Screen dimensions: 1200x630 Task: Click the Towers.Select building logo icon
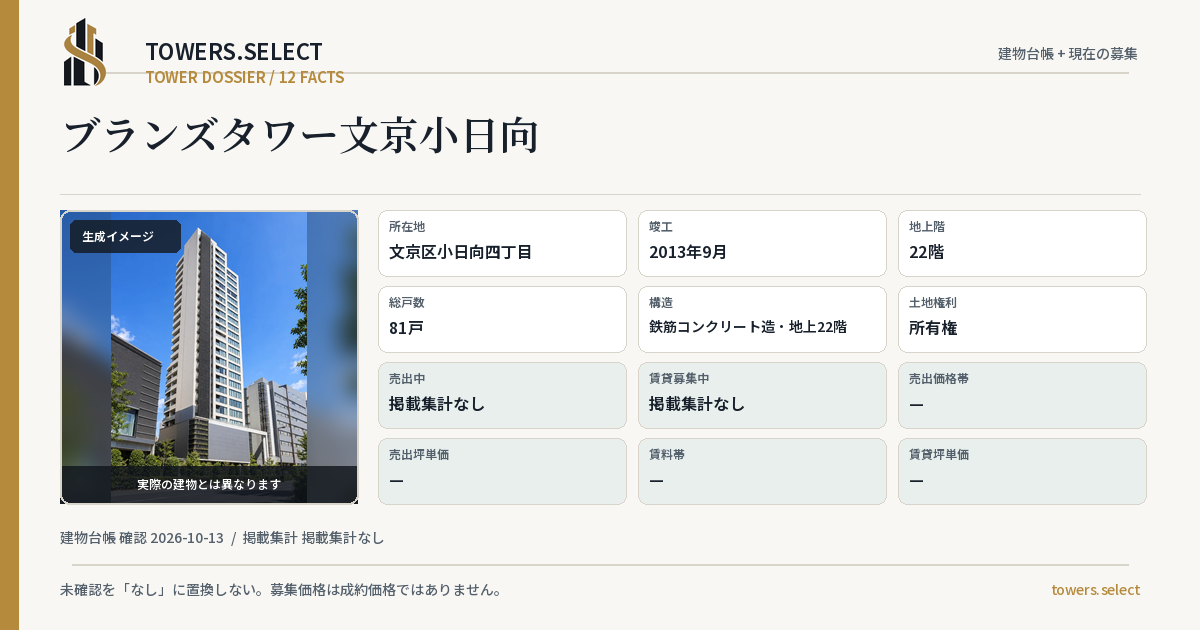85,52
